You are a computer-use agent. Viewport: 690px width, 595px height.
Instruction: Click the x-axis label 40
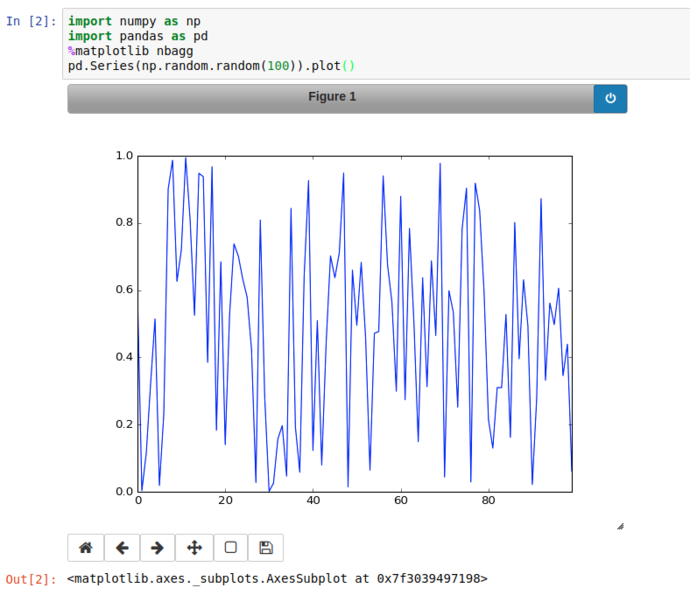pos(313,500)
